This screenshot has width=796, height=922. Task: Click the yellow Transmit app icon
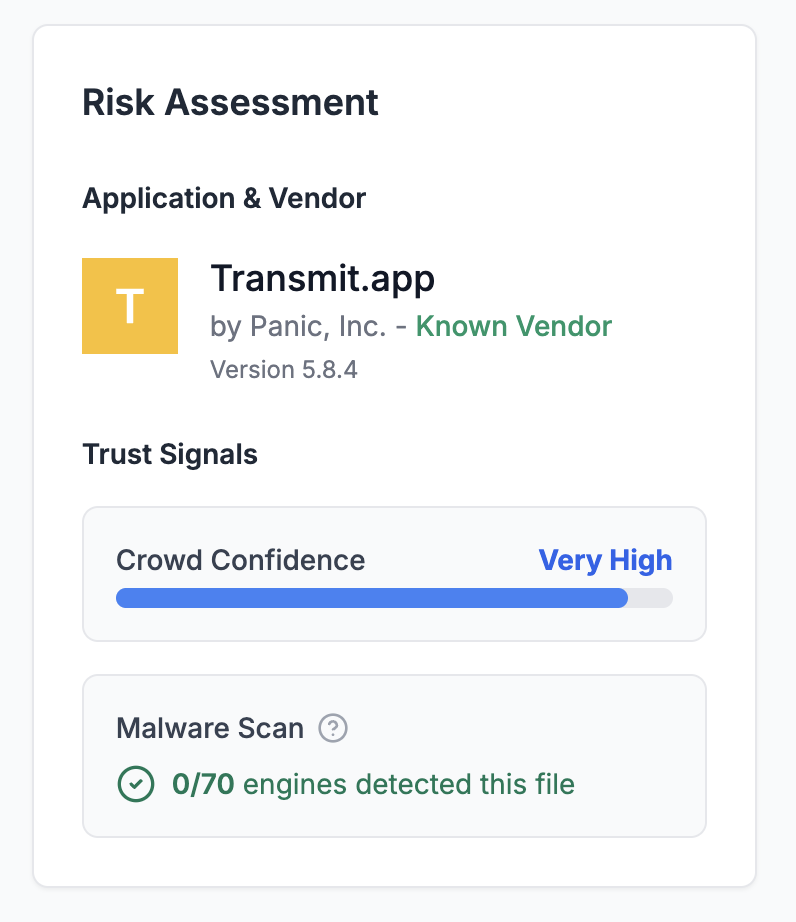[130, 306]
